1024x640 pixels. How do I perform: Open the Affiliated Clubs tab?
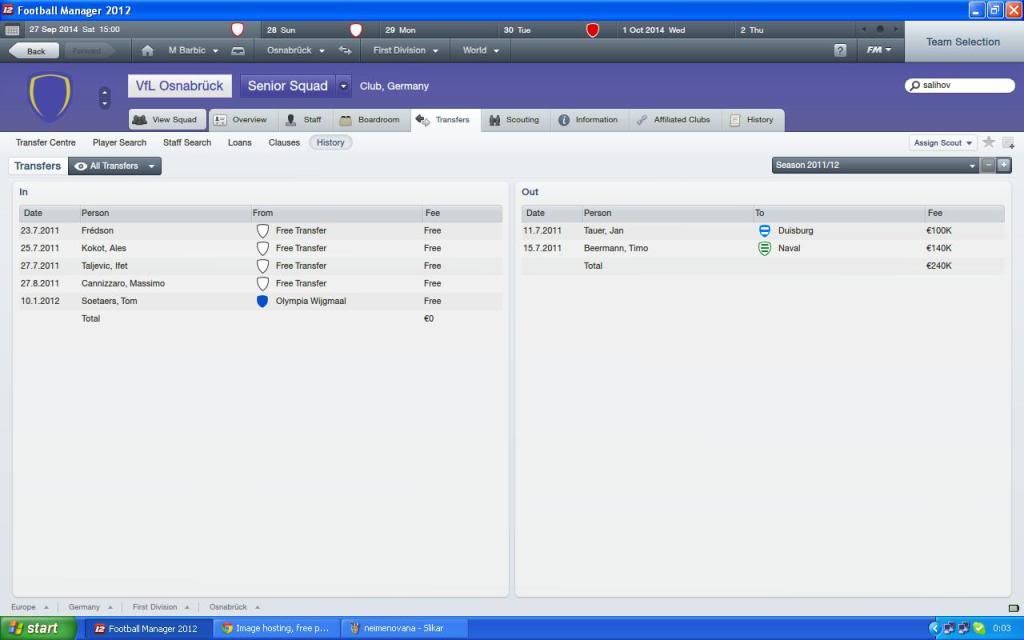[x=673, y=120]
